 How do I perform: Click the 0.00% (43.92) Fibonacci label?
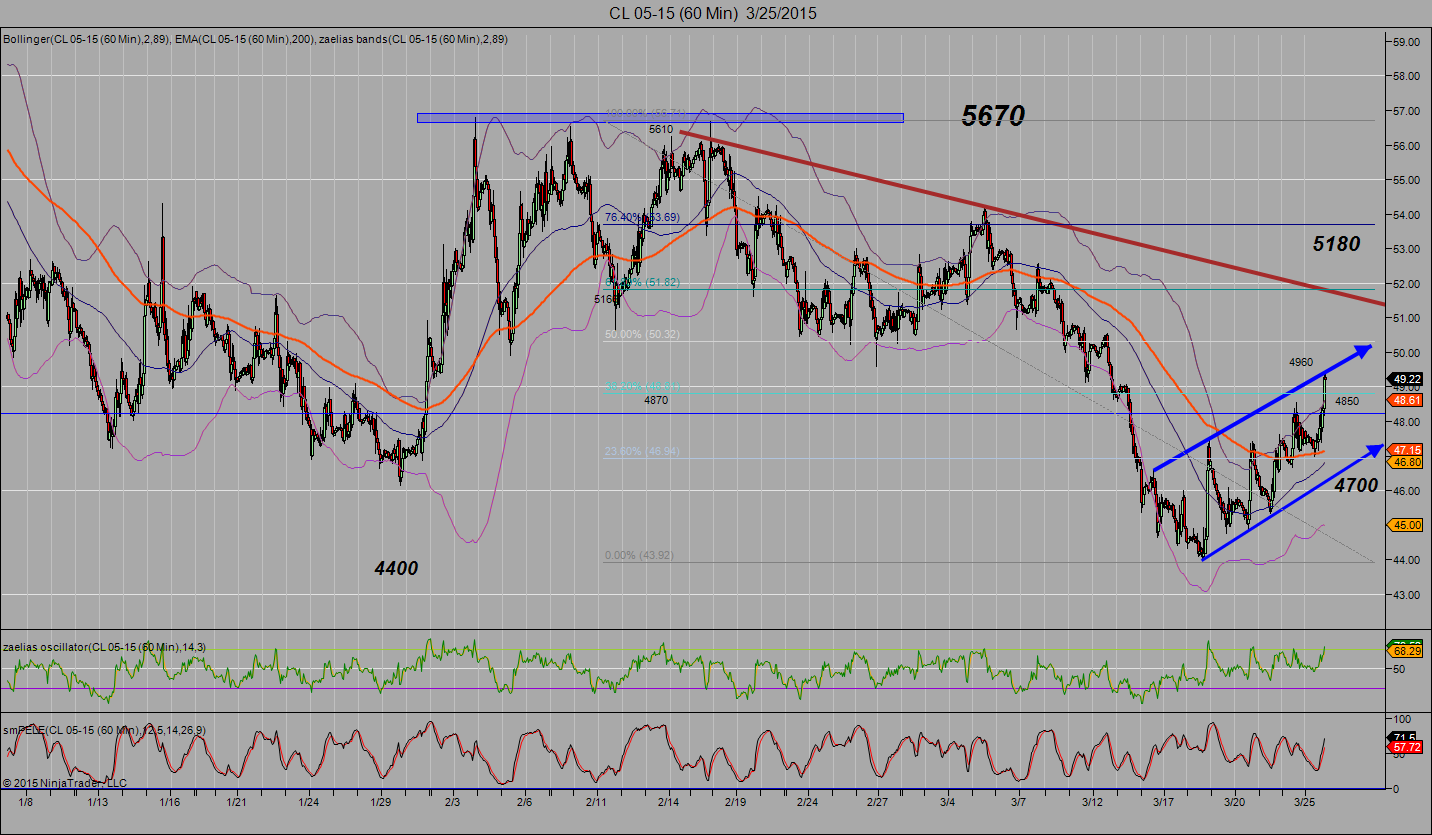tap(639, 556)
